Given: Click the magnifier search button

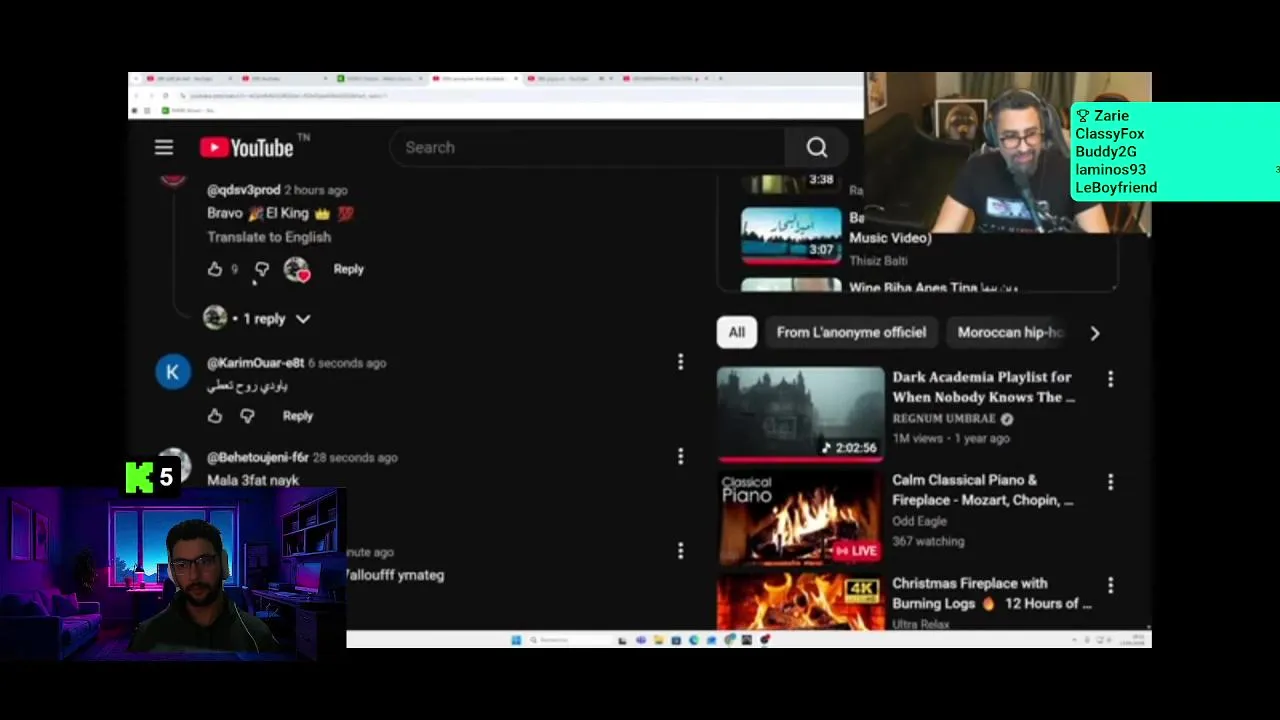Looking at the screenshot, I should point(817,148).
